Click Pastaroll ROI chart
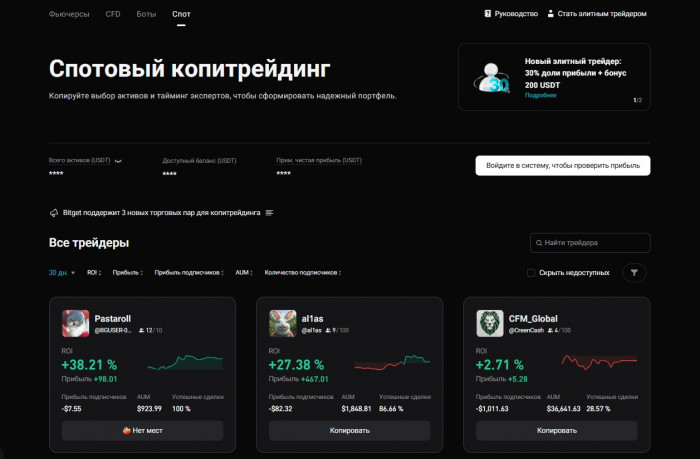Screen dimensions: 700x459 tap(185, 362)
